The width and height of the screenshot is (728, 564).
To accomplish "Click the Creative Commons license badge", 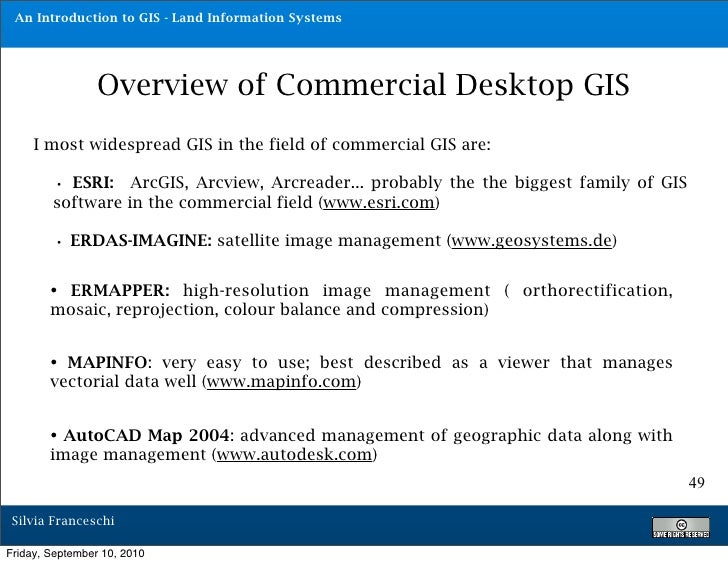I will [x=681, y=527].
